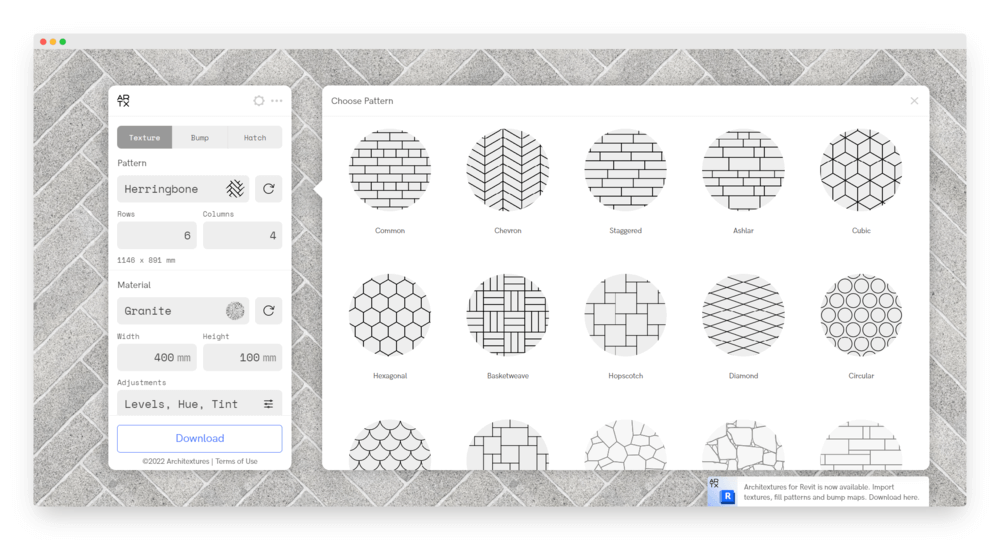Choose the Hexagonal pattern

coord(390,315)
